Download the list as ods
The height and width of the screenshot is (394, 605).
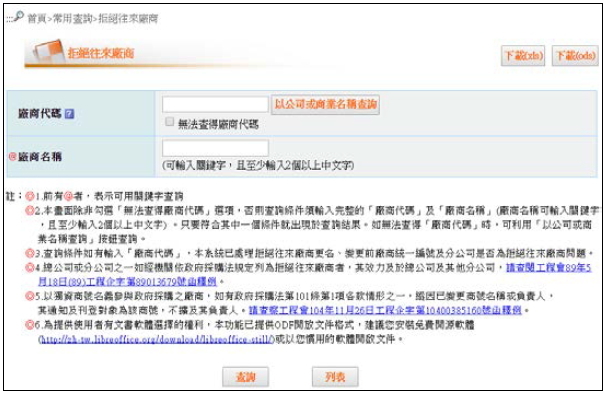click(x=575, y=56)
